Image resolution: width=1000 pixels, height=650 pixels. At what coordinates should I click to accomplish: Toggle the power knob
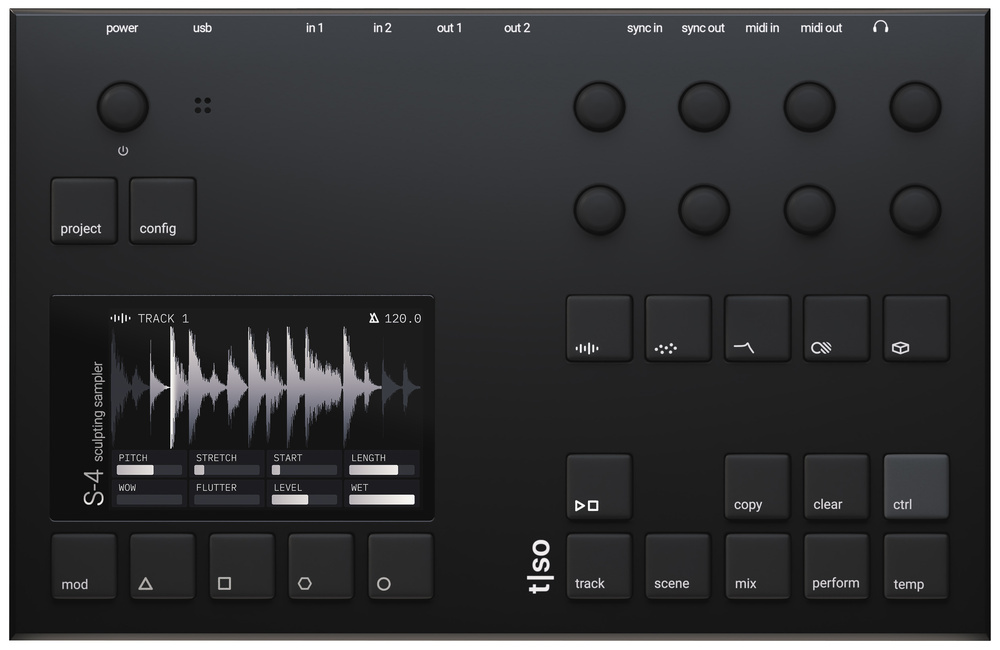coord(123,107)
